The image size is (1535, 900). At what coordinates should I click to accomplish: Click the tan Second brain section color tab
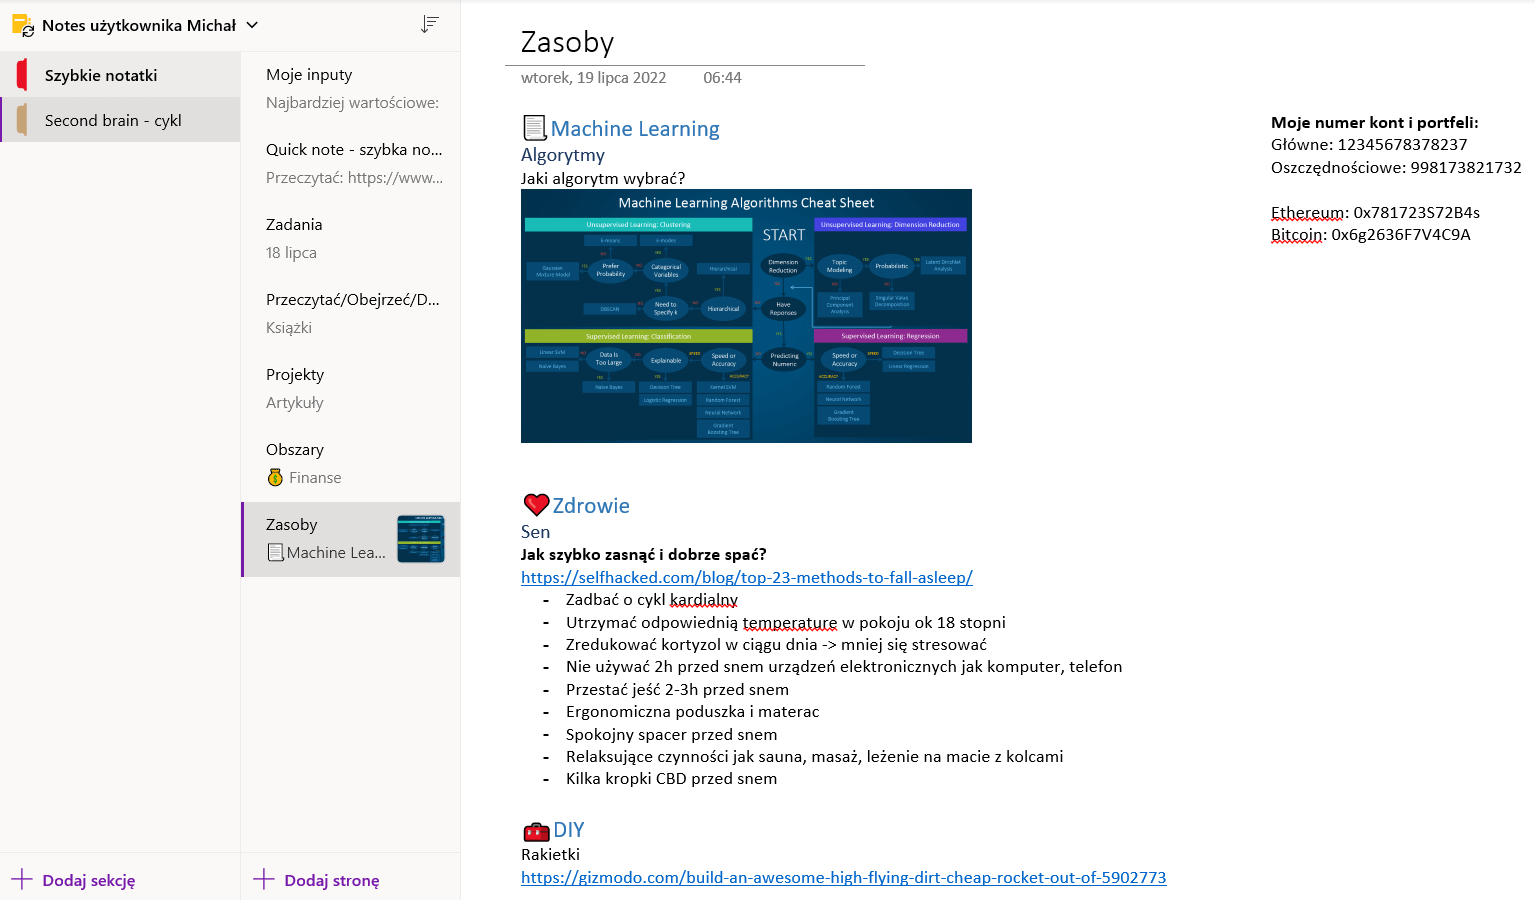click(x=22, y=120)
